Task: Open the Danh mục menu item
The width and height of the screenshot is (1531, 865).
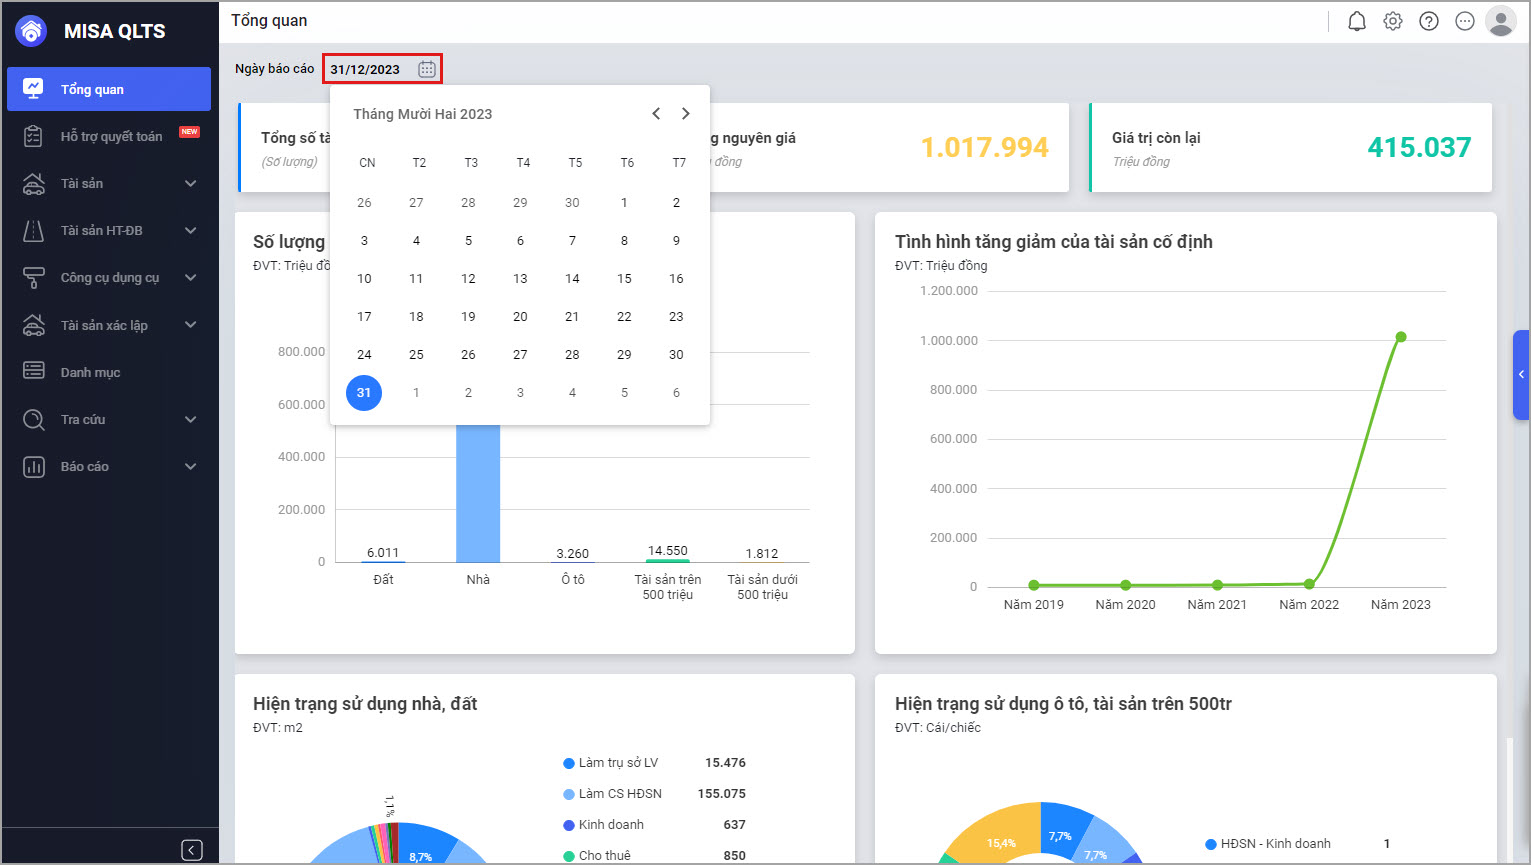Action: click(x=90, y=372)
